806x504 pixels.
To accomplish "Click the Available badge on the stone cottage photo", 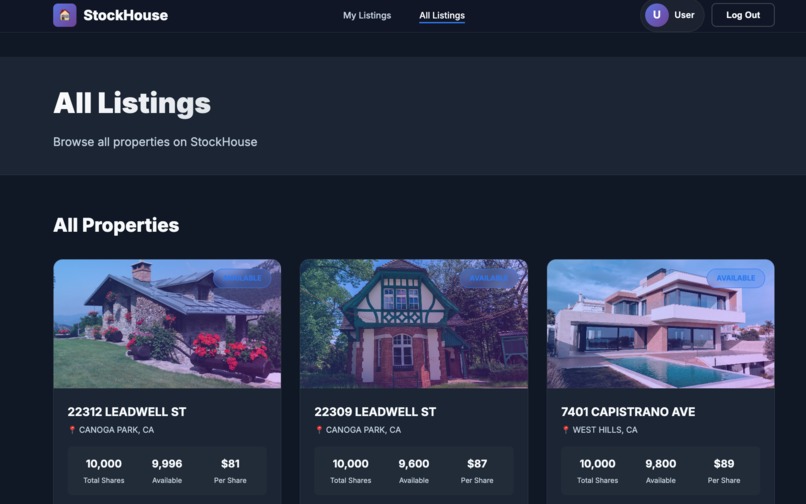I will tap(242, 278).
